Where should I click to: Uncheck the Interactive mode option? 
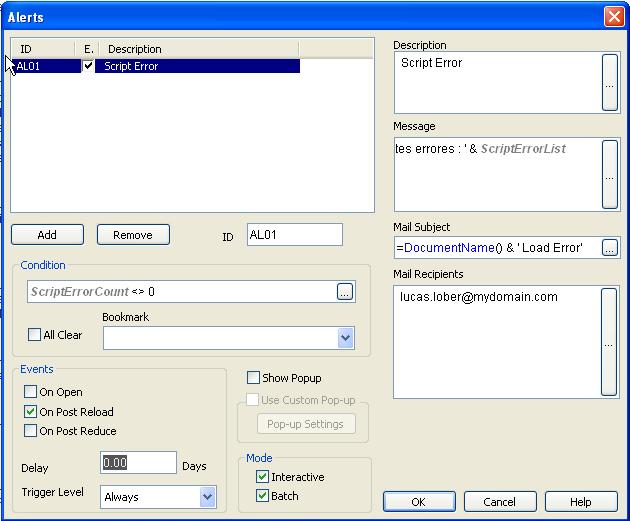262,476
